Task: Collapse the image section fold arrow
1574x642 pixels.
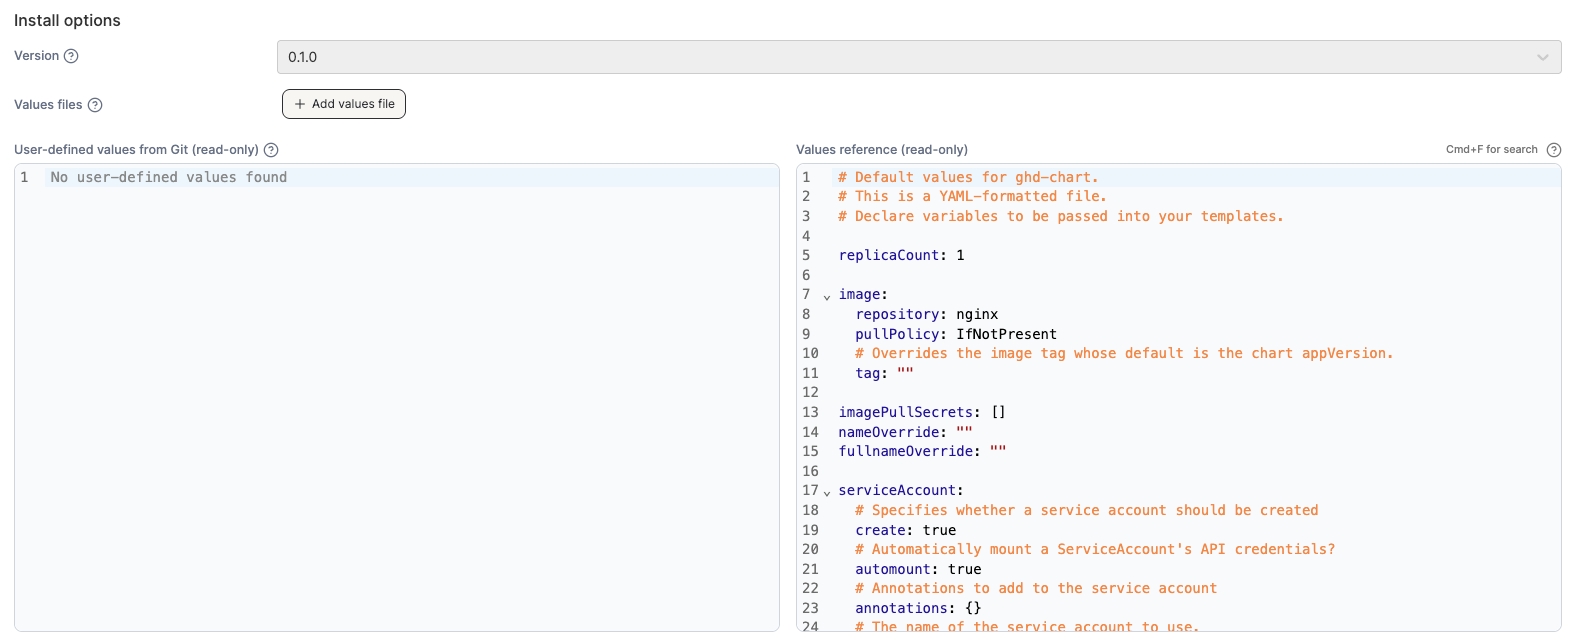Action: (x=827, y=296)
